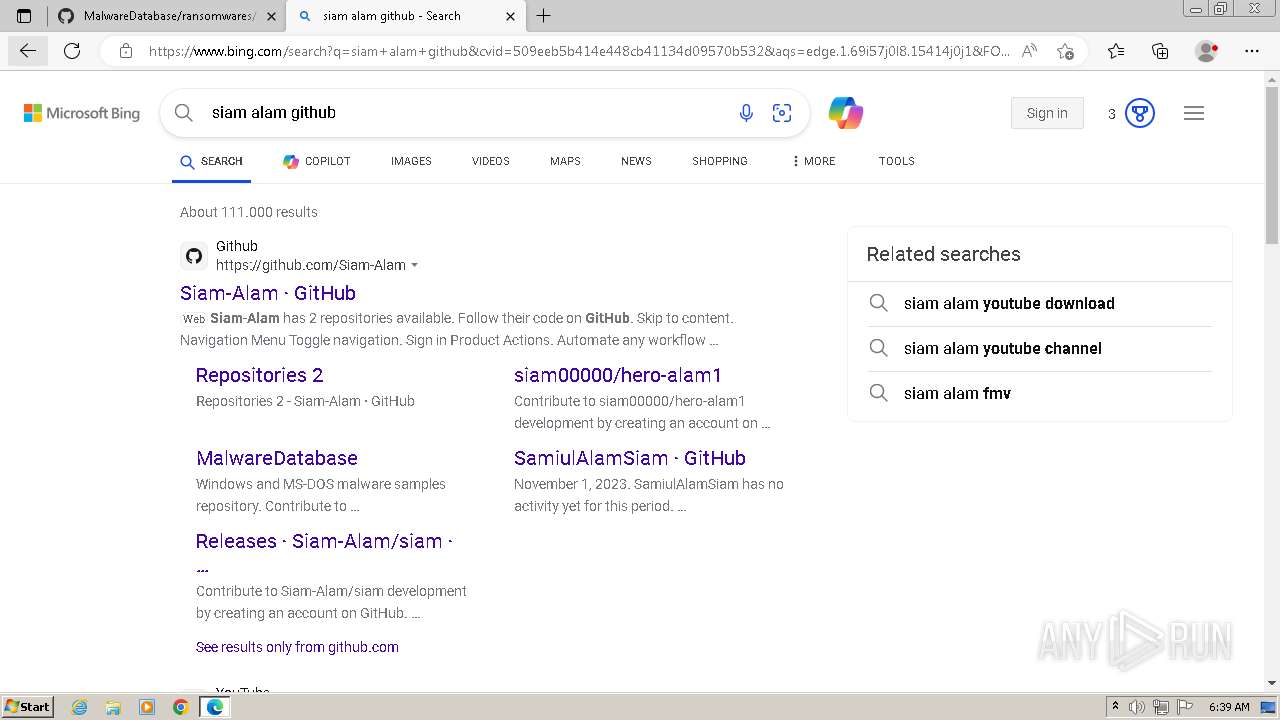This screenshot has width=1280, height=720.
Task: Open Edge Settings and more menu
Action: tap(1252, 51)
